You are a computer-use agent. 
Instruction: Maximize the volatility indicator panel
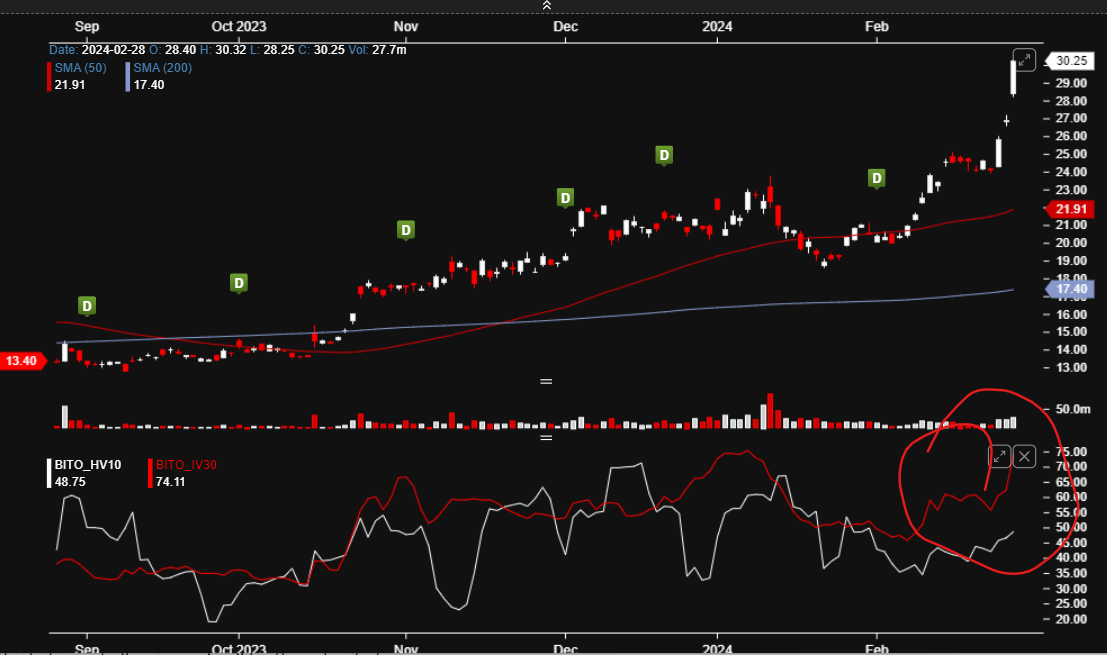(999, 457)
